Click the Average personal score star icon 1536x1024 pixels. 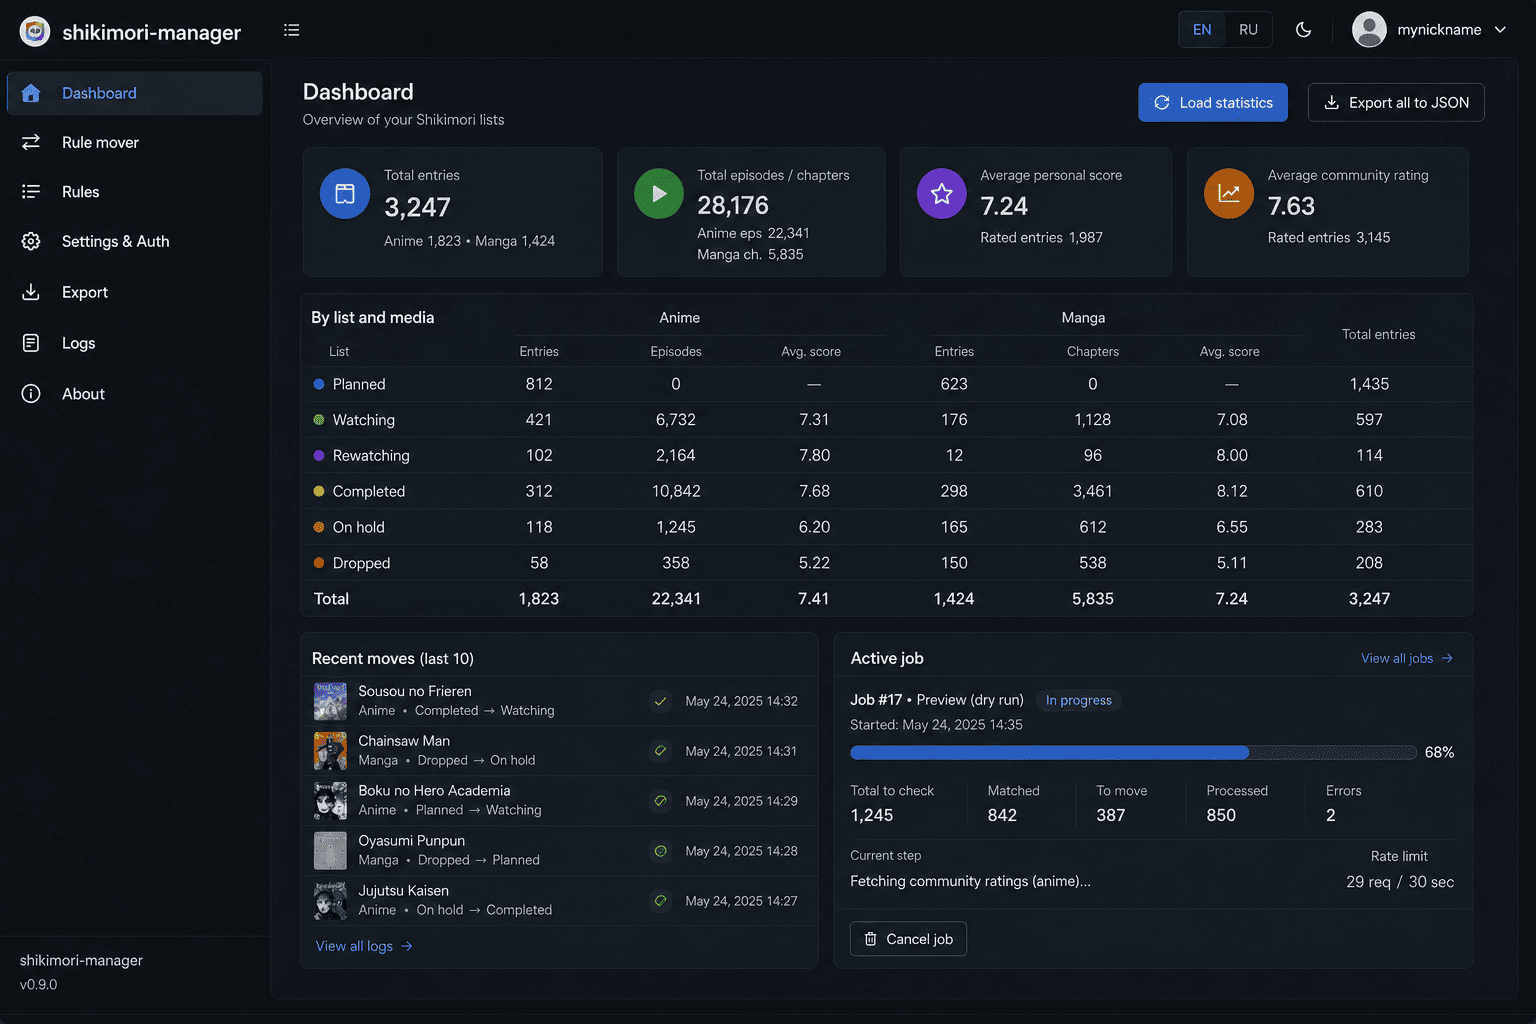coord(942,194)
